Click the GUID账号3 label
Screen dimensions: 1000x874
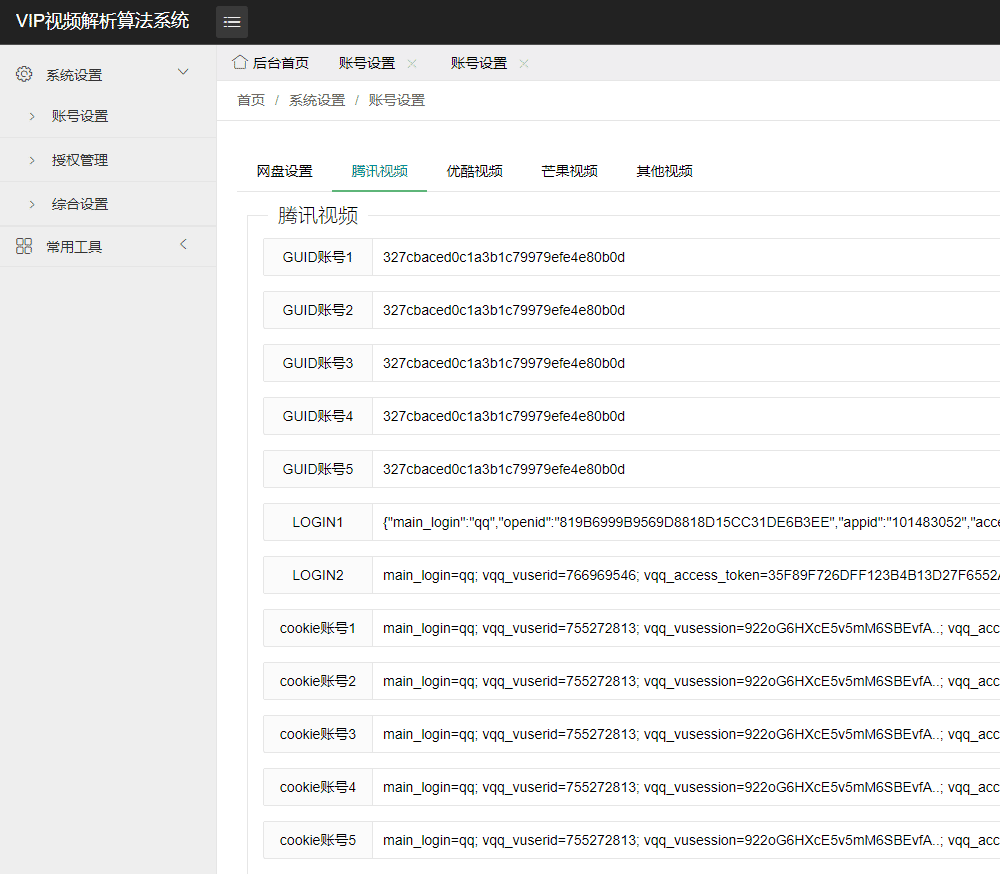pos(318,363)
